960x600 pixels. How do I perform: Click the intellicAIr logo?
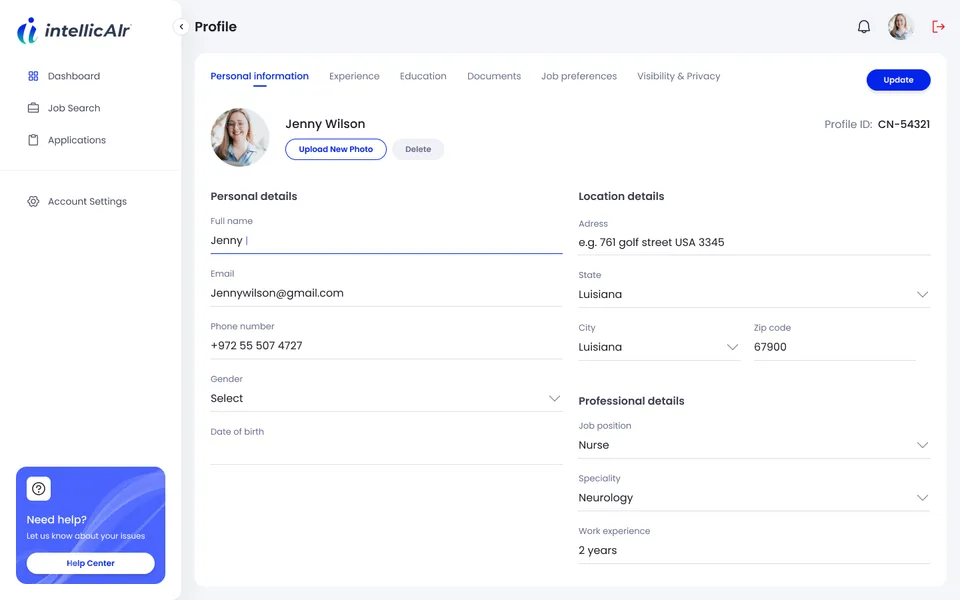click(x=73, y=30)
